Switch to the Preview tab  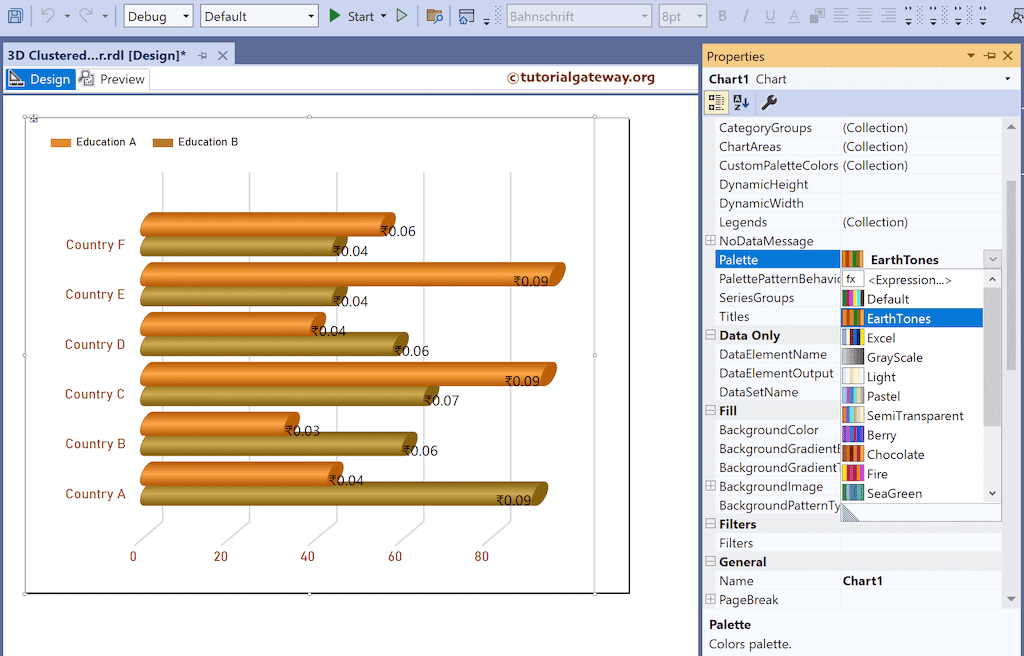point(112,79)
